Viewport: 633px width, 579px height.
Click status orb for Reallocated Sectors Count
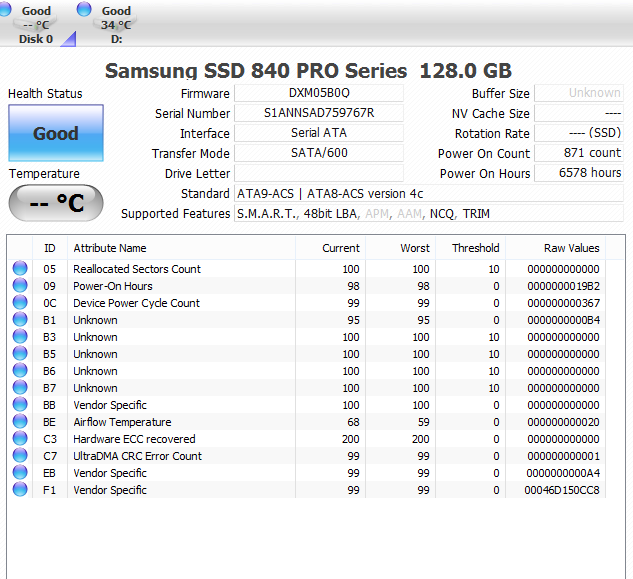[x=20, y=268]
